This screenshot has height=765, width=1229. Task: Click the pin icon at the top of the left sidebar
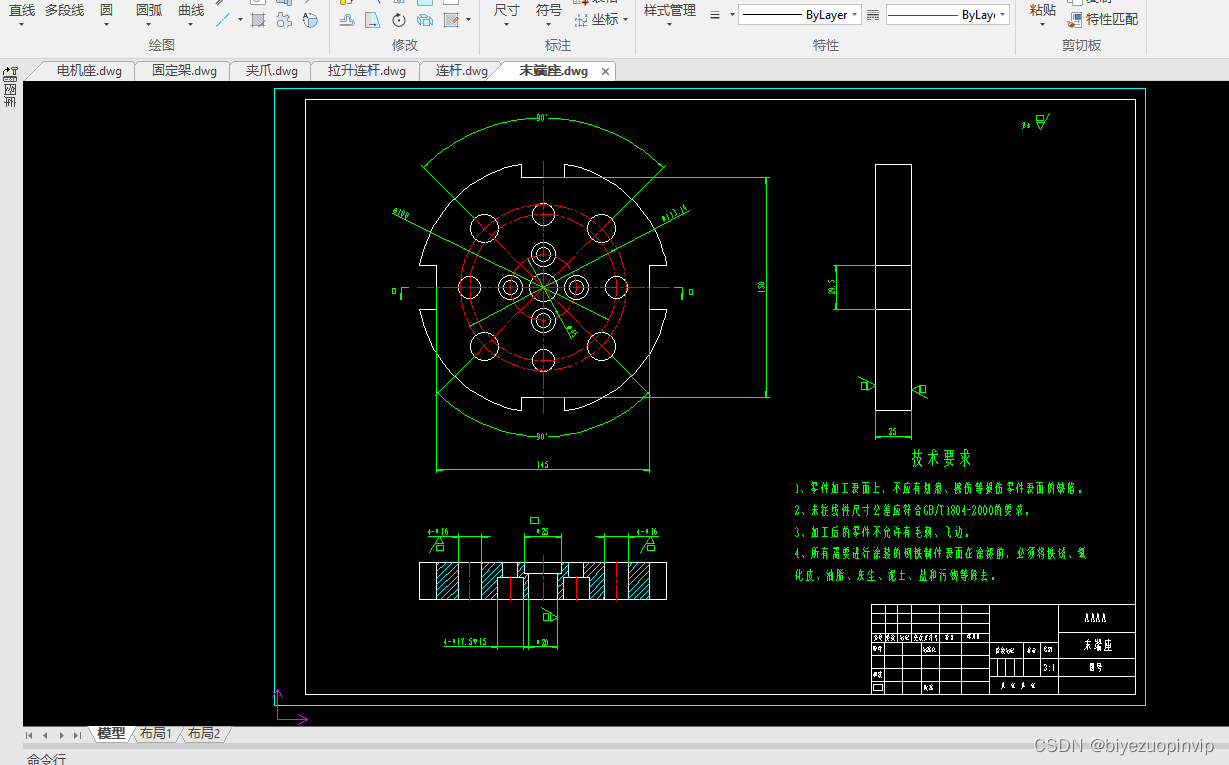pos(10,73)
